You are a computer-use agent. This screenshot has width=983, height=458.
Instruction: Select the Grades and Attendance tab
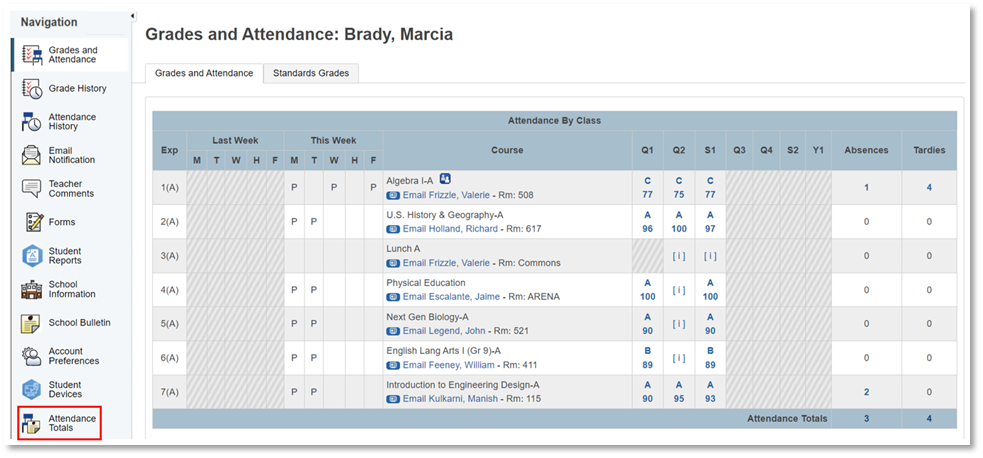click(204, 73)
